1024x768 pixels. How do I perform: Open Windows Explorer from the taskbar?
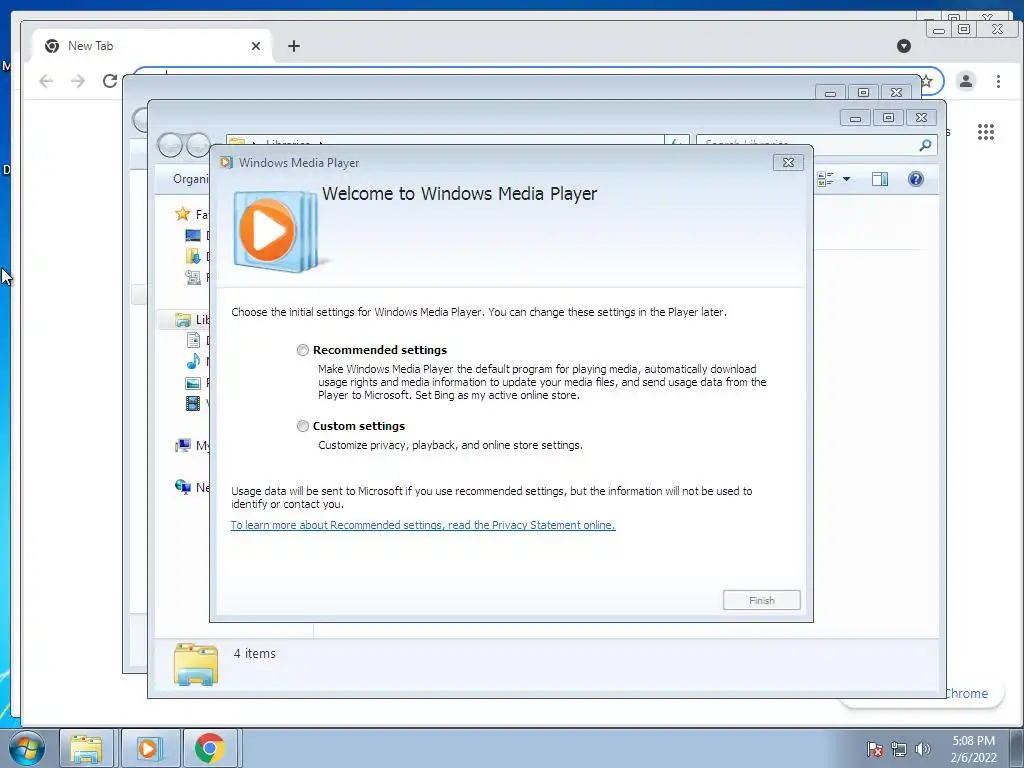(87, 748)
